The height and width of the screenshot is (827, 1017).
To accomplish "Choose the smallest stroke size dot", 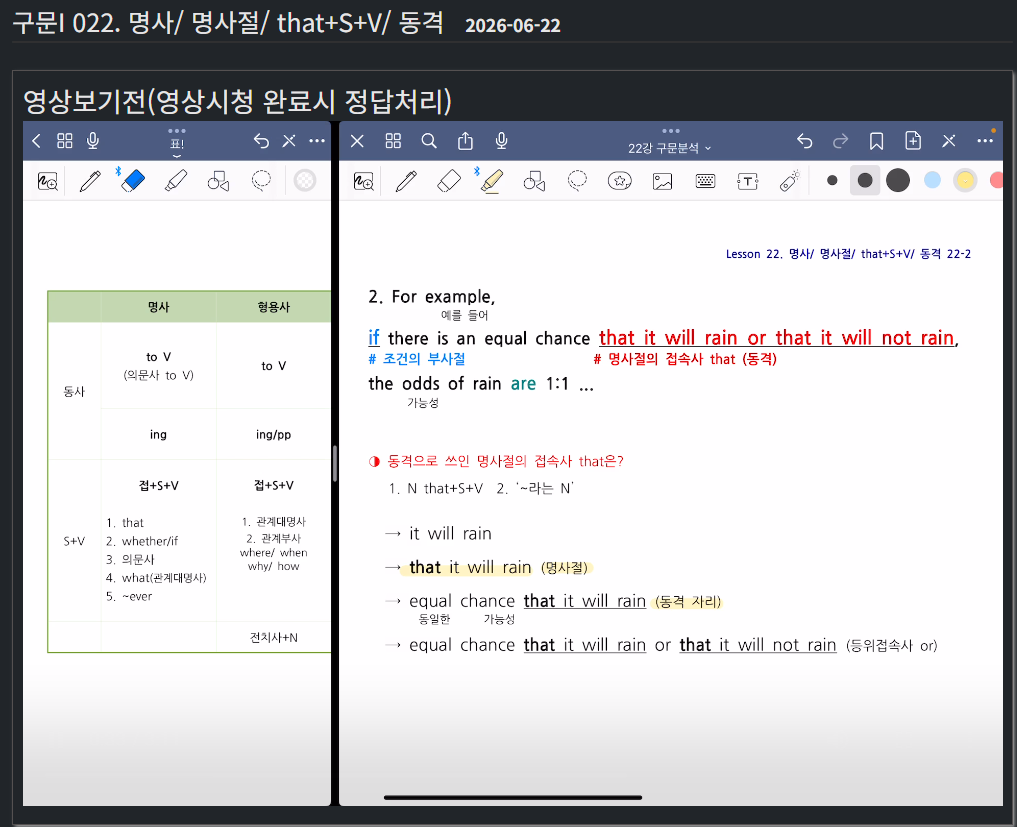I will tap(832, 180).
